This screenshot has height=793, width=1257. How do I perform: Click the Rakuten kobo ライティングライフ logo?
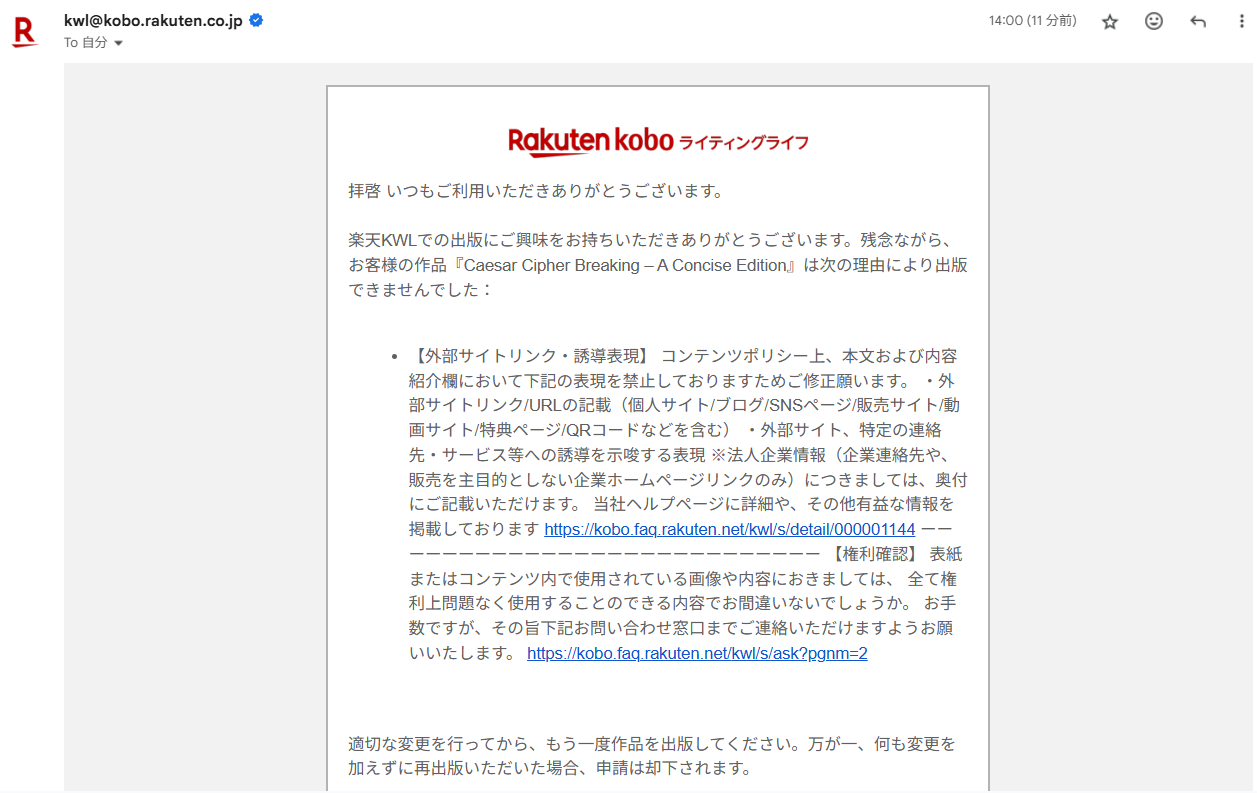point(658,142)
